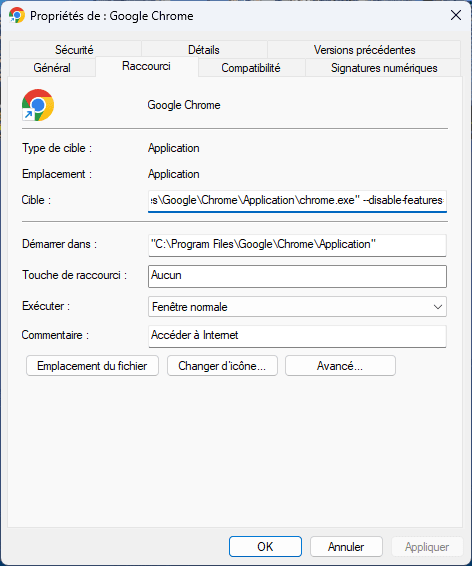Open the Détails tab

204,49
